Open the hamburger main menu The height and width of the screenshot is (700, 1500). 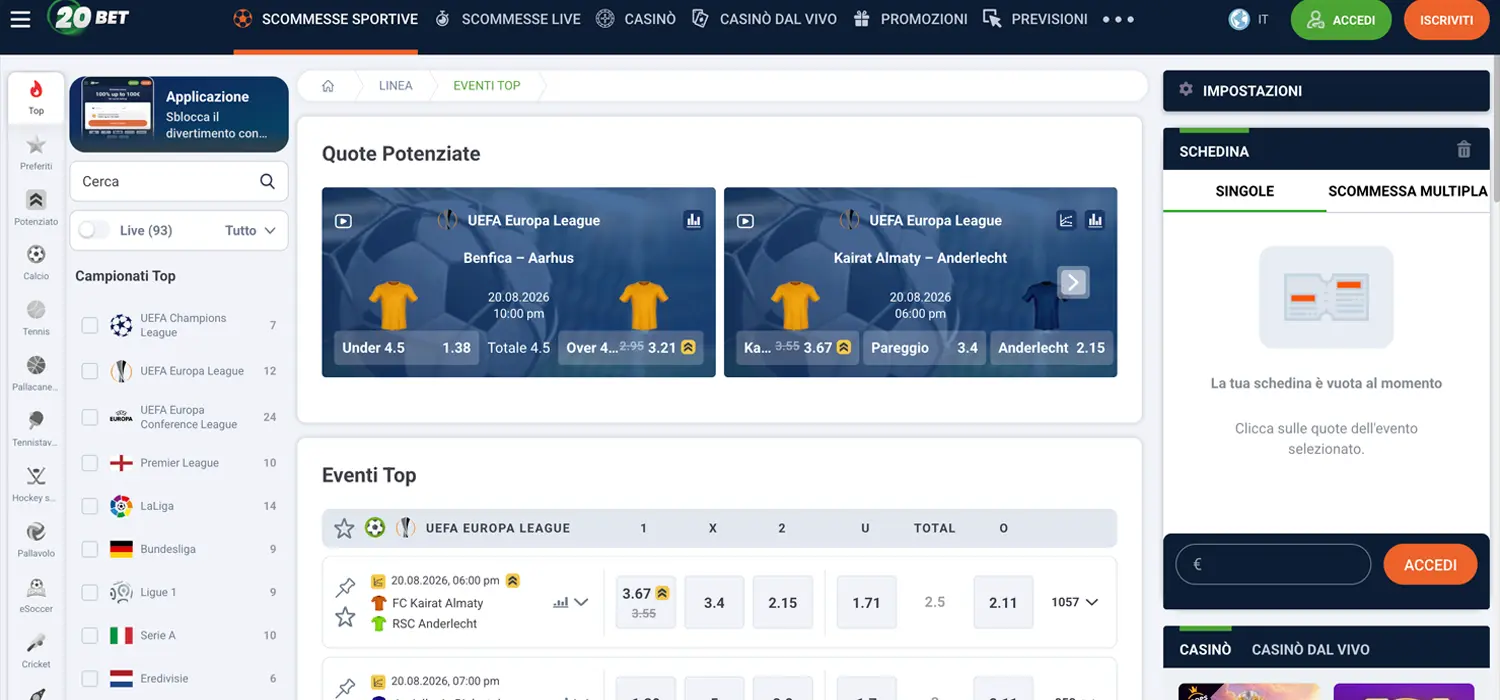click(x=20, y=19)
